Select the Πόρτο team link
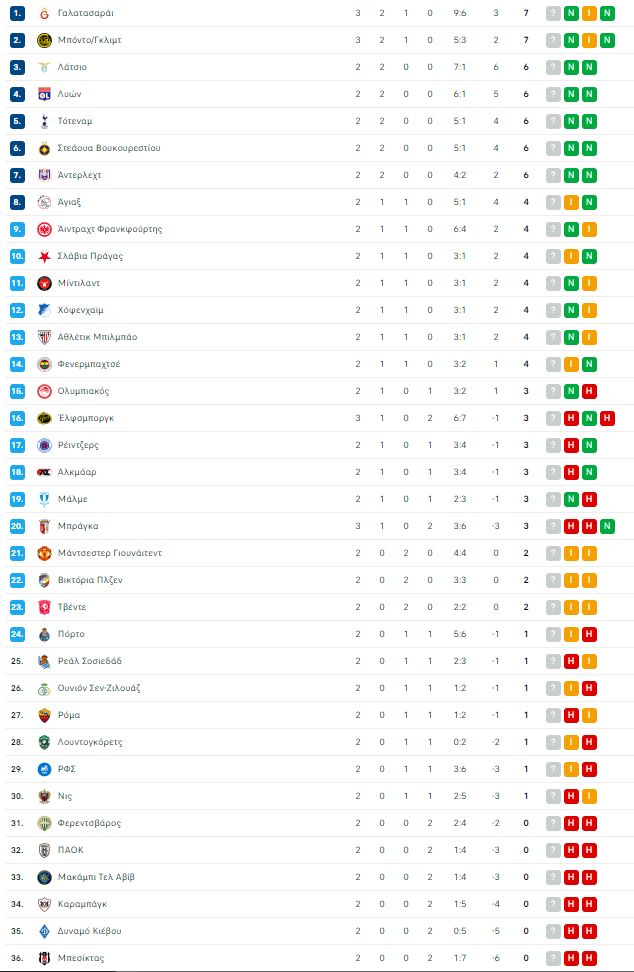634x972 pixels. point(71,634)
